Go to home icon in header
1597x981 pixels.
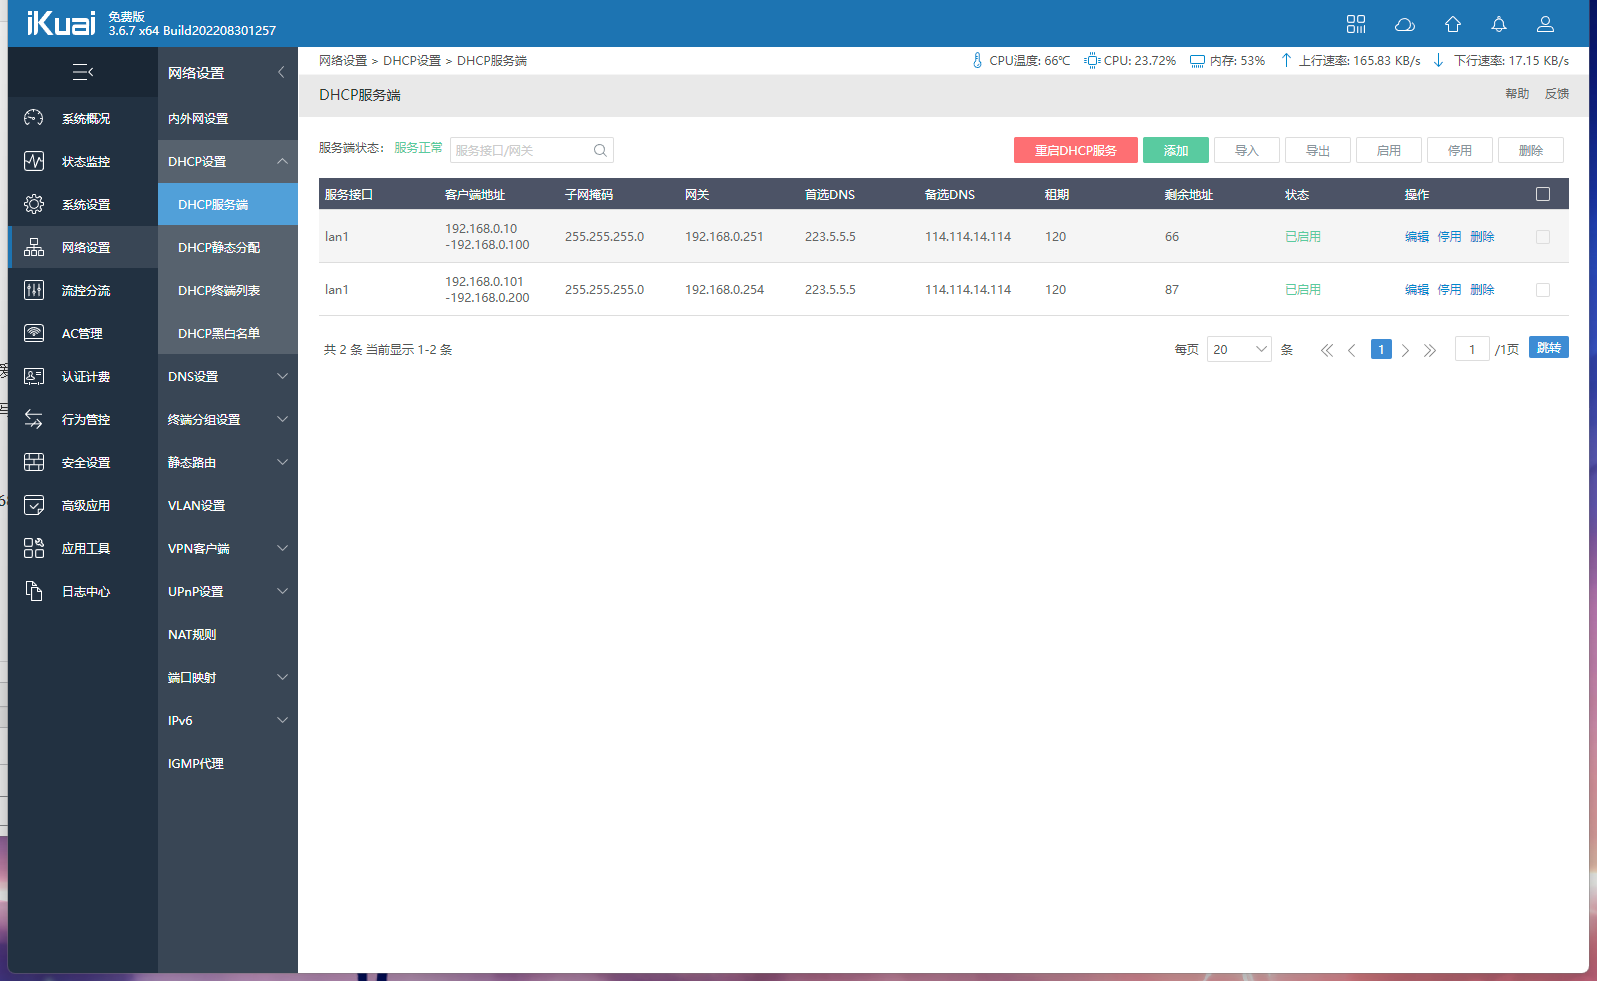click(x=1453, y=24)
